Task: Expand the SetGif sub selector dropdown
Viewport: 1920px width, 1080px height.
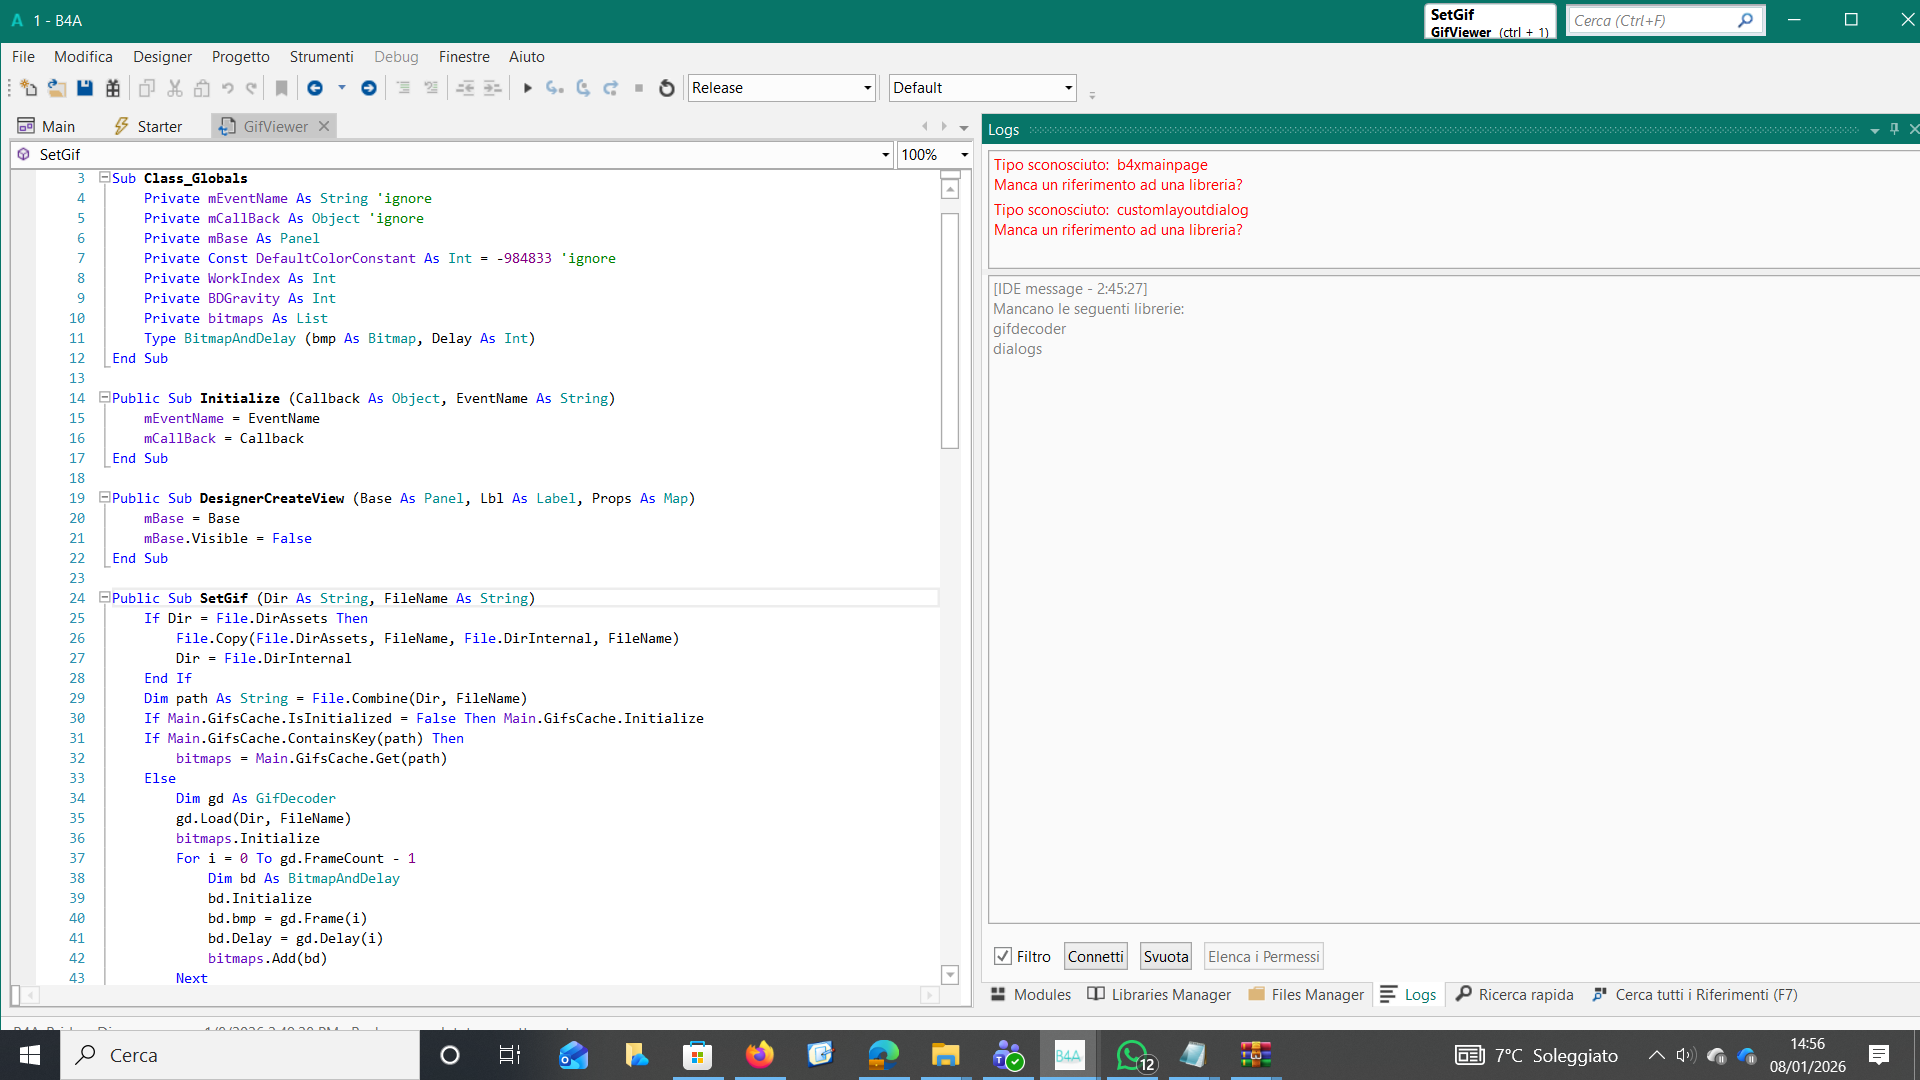Action: coord(885,154)
